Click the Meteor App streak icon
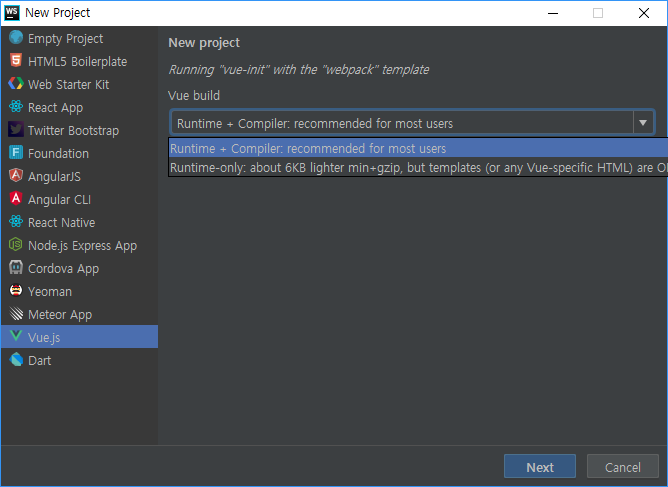 pyautogui.click(x=16, y=314)
